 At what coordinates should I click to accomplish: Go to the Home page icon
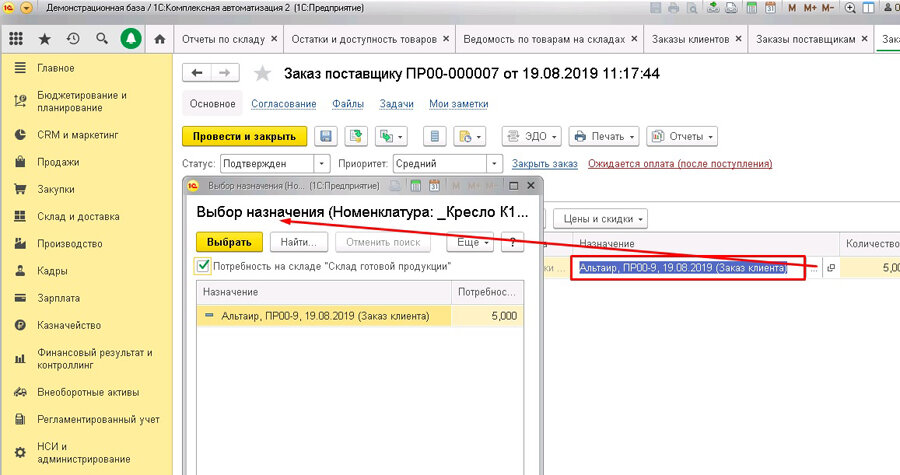(x=160, y=39)
